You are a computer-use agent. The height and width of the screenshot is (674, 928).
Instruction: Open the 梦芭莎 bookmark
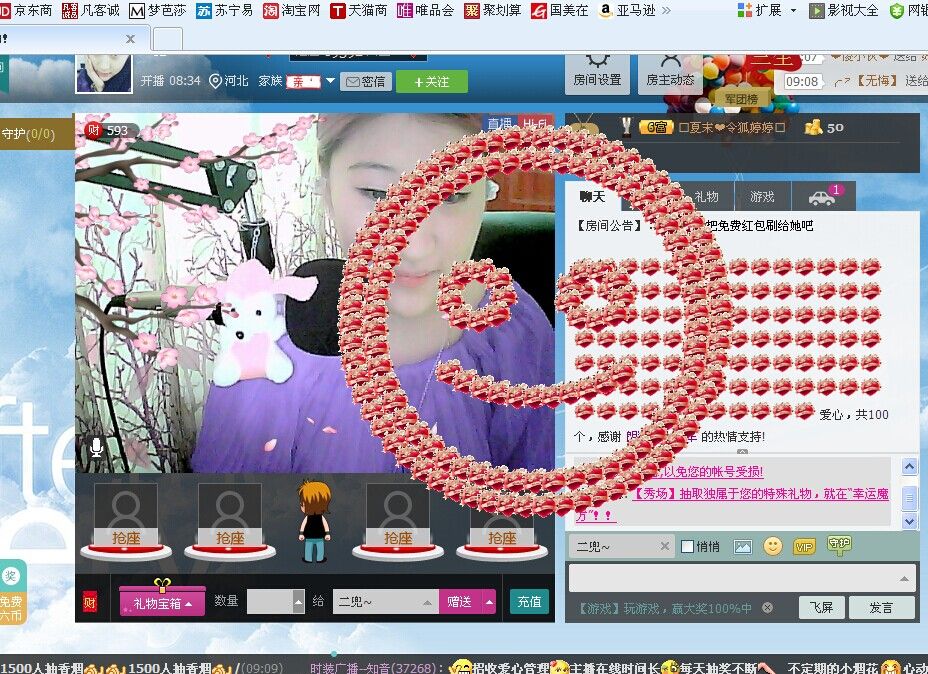pos(157,10)
